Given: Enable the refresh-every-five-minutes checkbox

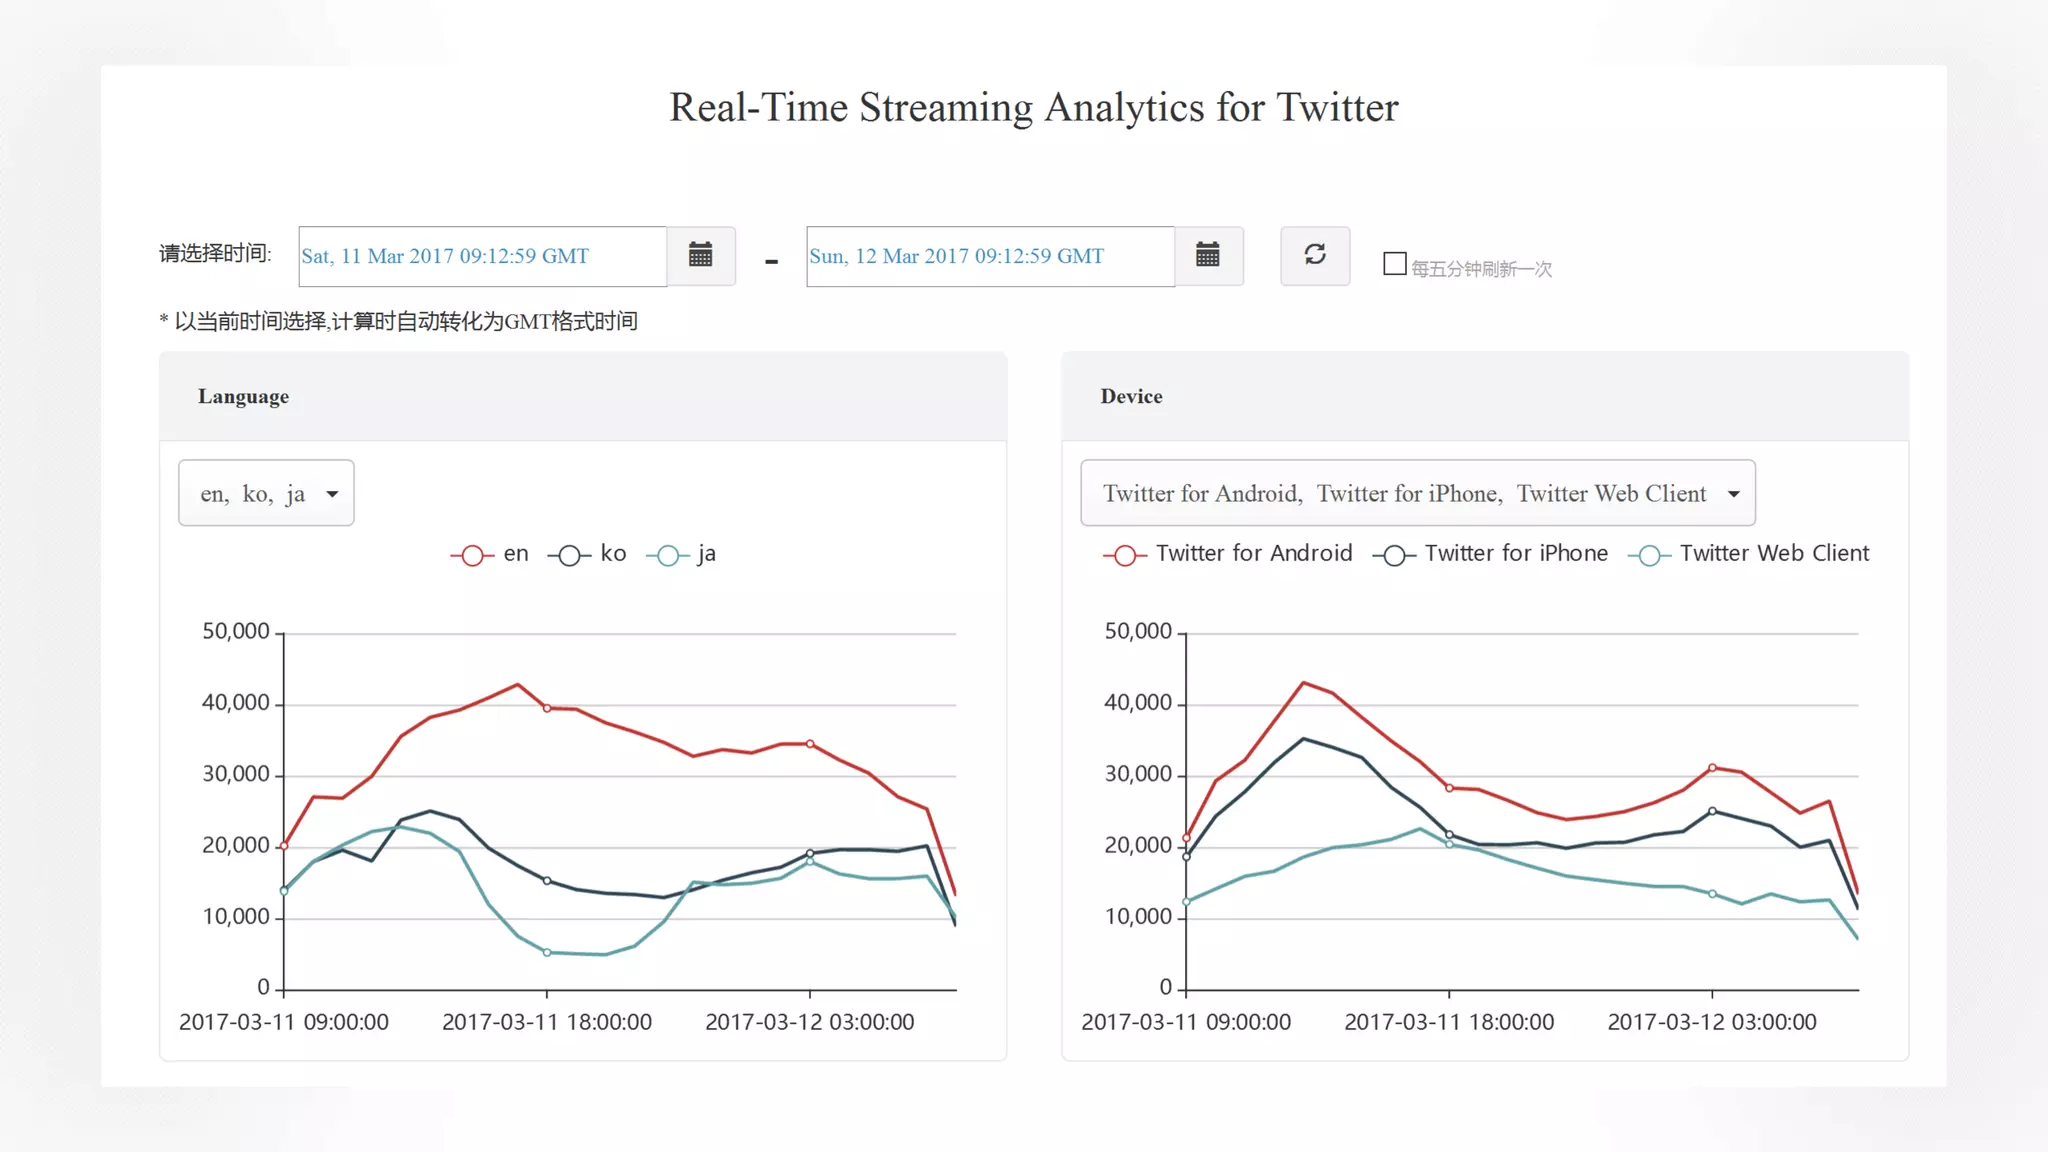Looking at the screenshot, I should click(x=1394, y=264).
